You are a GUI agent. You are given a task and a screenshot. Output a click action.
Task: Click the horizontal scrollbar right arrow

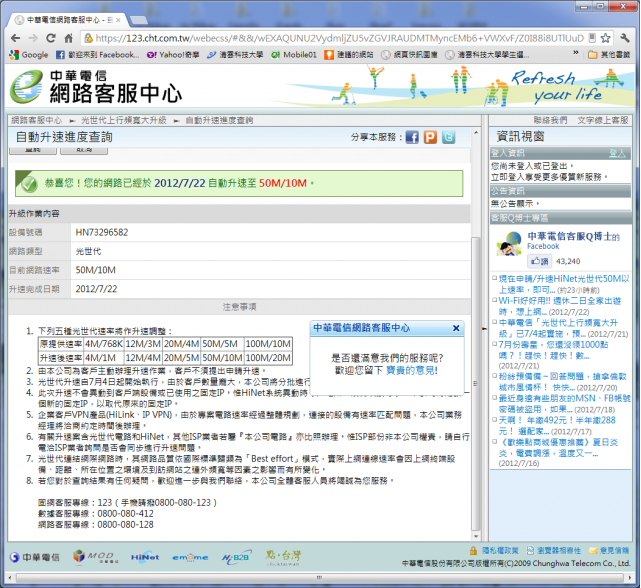[629, 578]
